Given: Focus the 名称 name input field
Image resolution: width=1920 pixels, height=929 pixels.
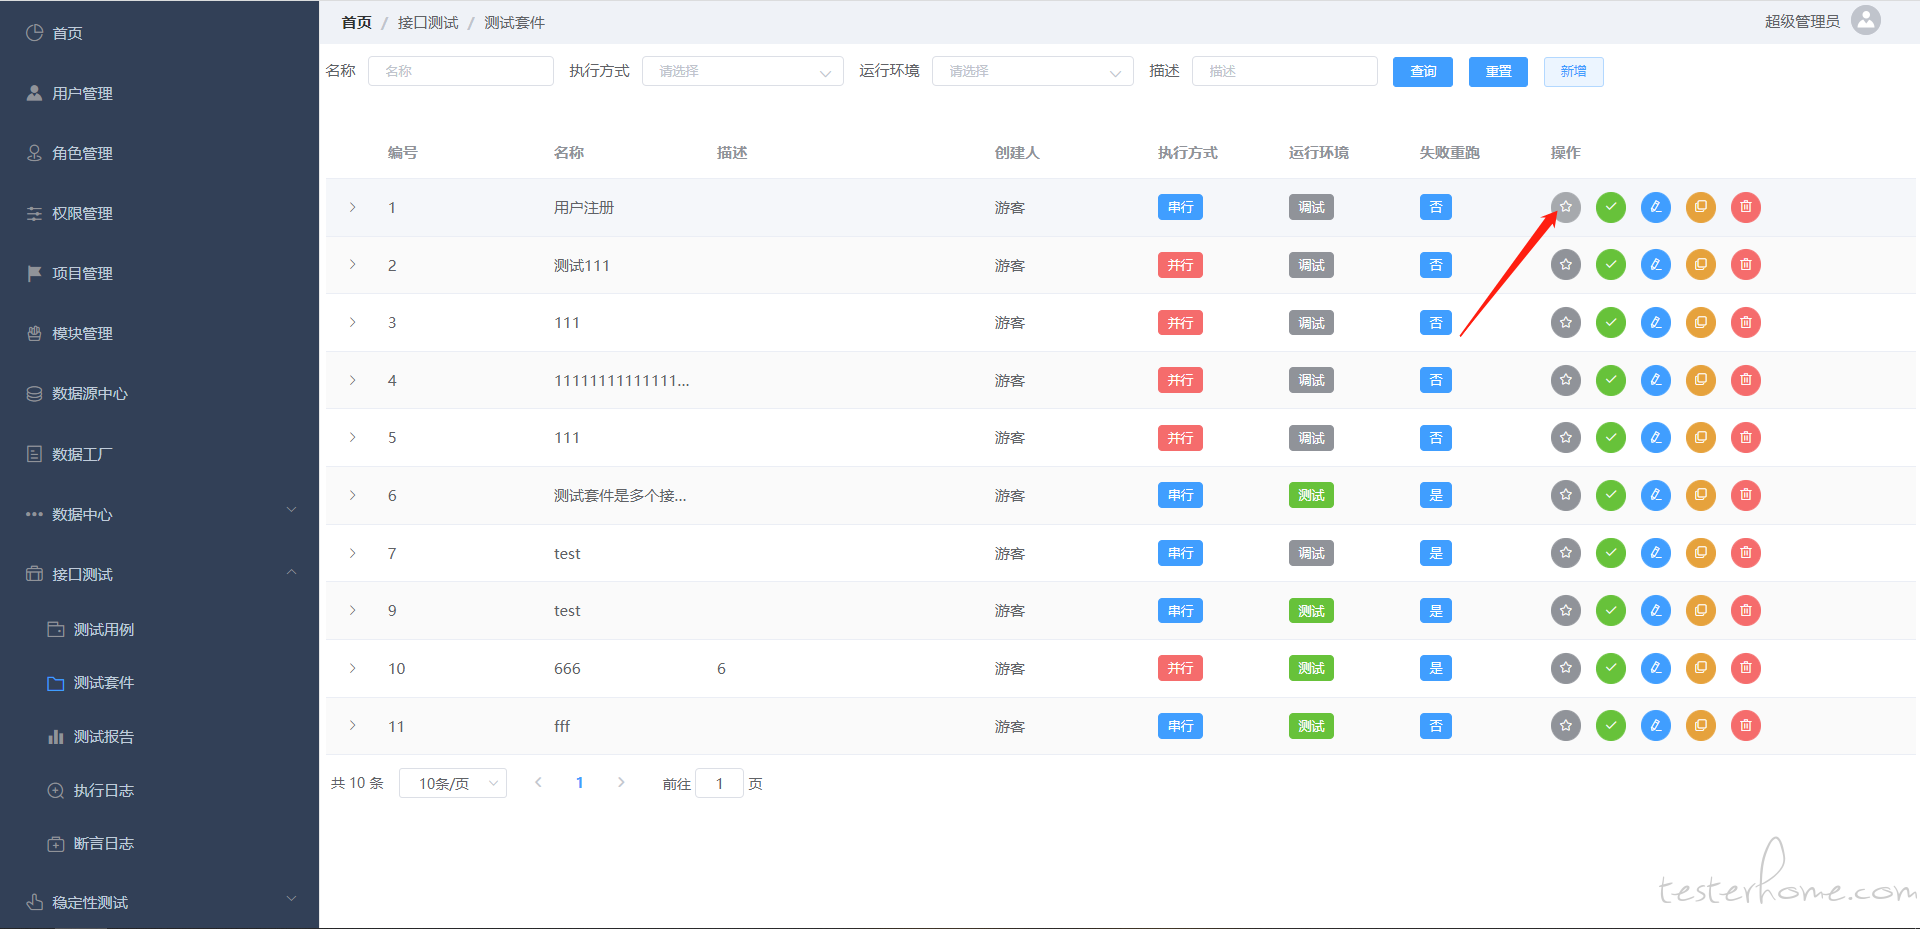Looking at the screenshot, I should [460, 71].
